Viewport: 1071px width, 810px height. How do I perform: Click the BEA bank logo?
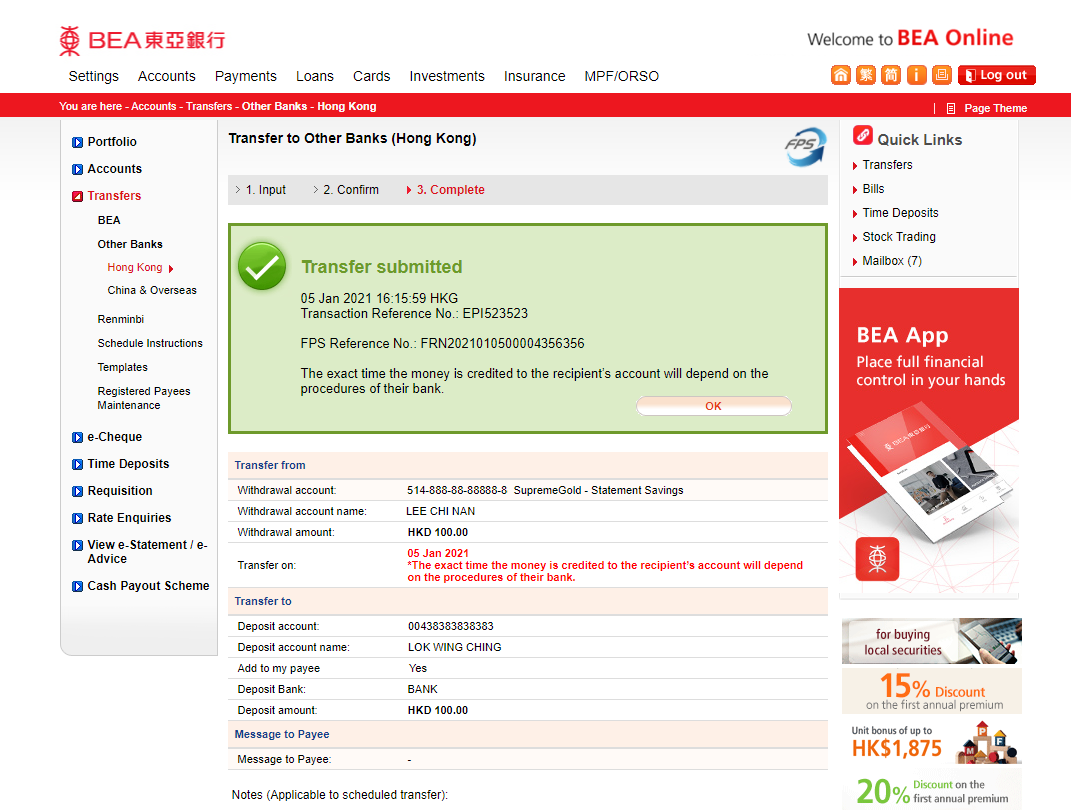(x=142, y=40)
